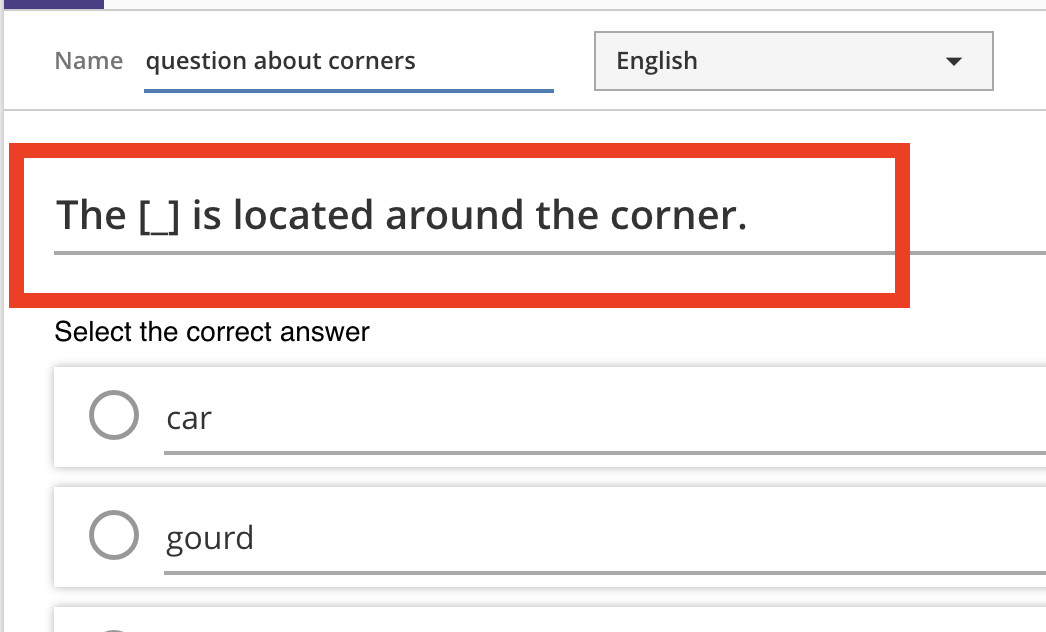Click the purple tab at top left
This screenshot has height=632, width=1046.
tap(52, 4)
